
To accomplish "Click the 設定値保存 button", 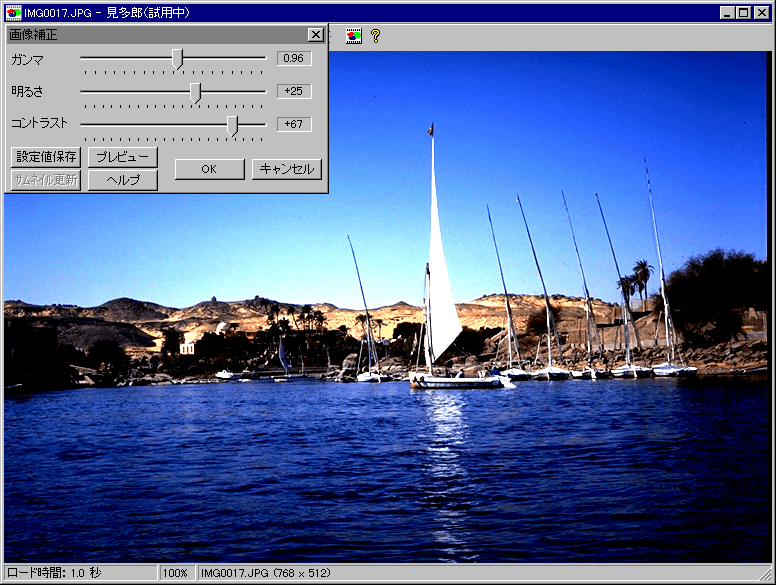I will tap(46, 157).
